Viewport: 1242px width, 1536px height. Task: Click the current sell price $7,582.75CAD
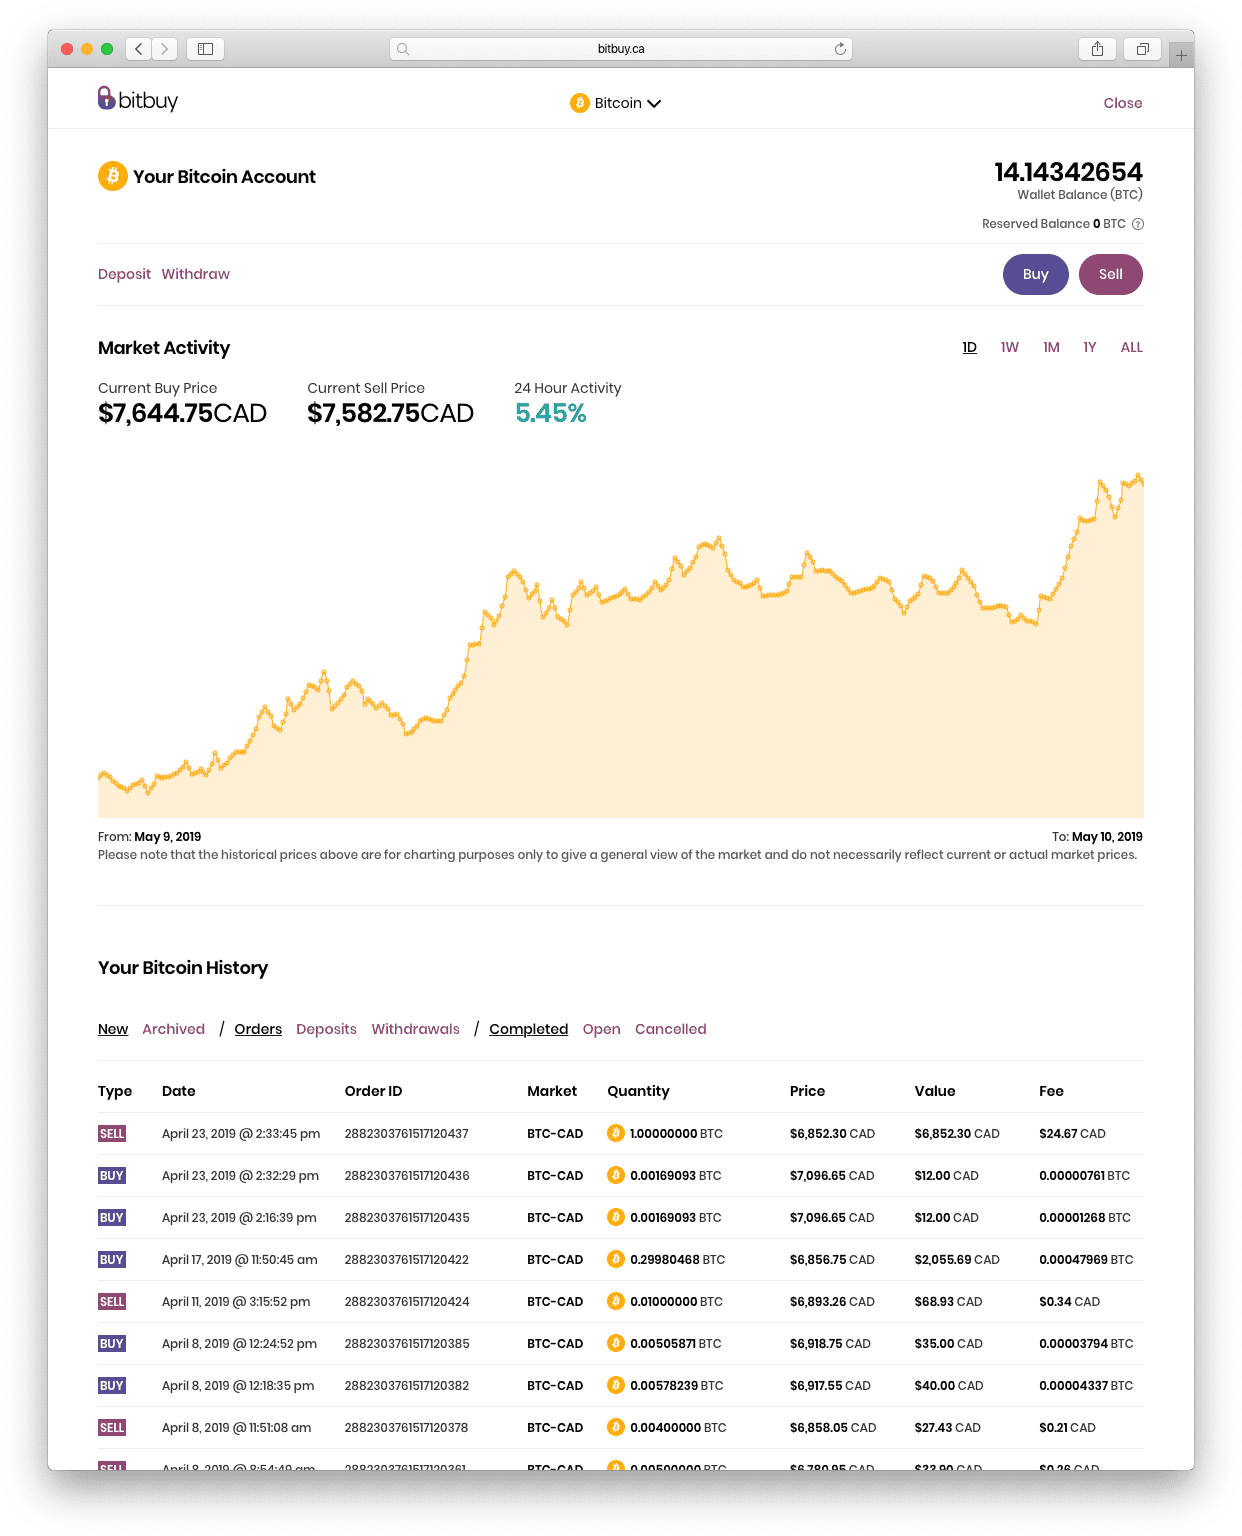coord(390,413)
